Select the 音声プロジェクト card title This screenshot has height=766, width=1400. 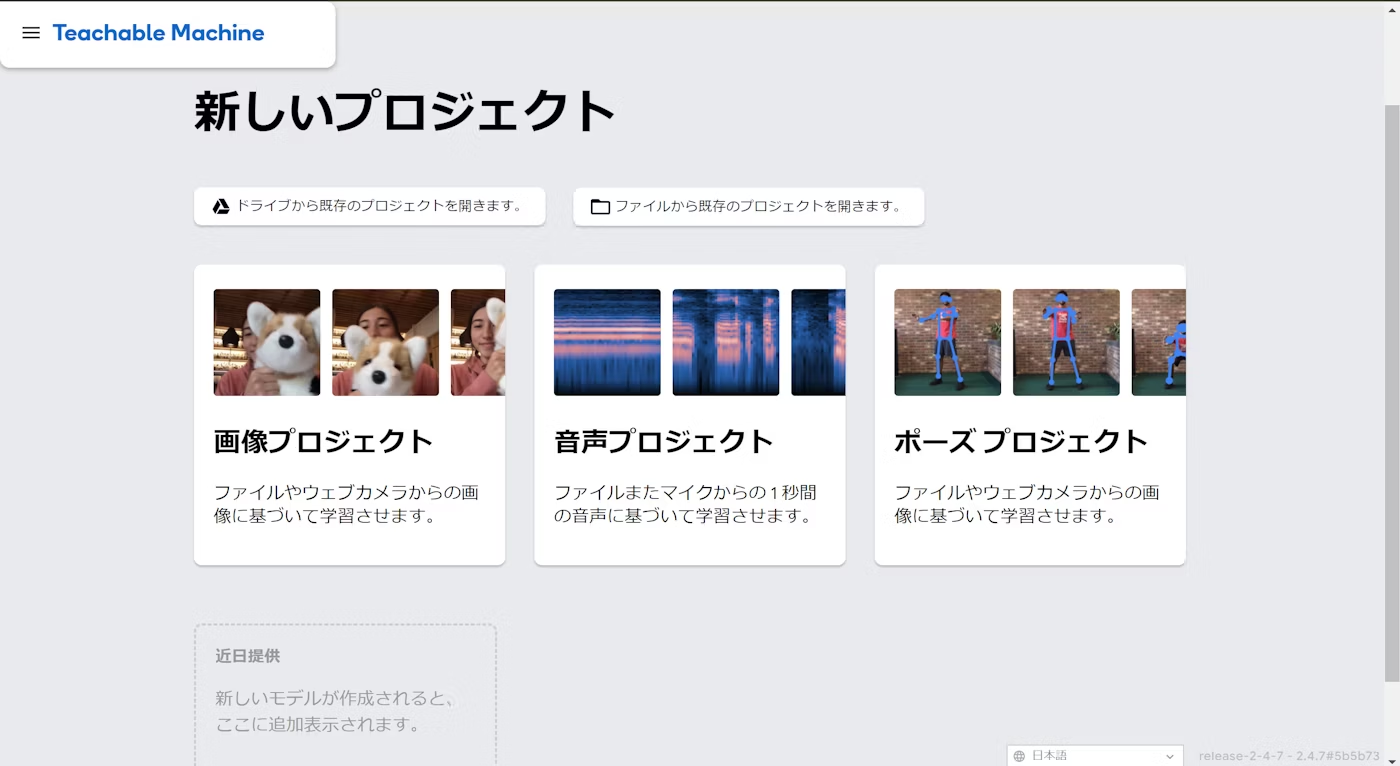pos(664,441)
